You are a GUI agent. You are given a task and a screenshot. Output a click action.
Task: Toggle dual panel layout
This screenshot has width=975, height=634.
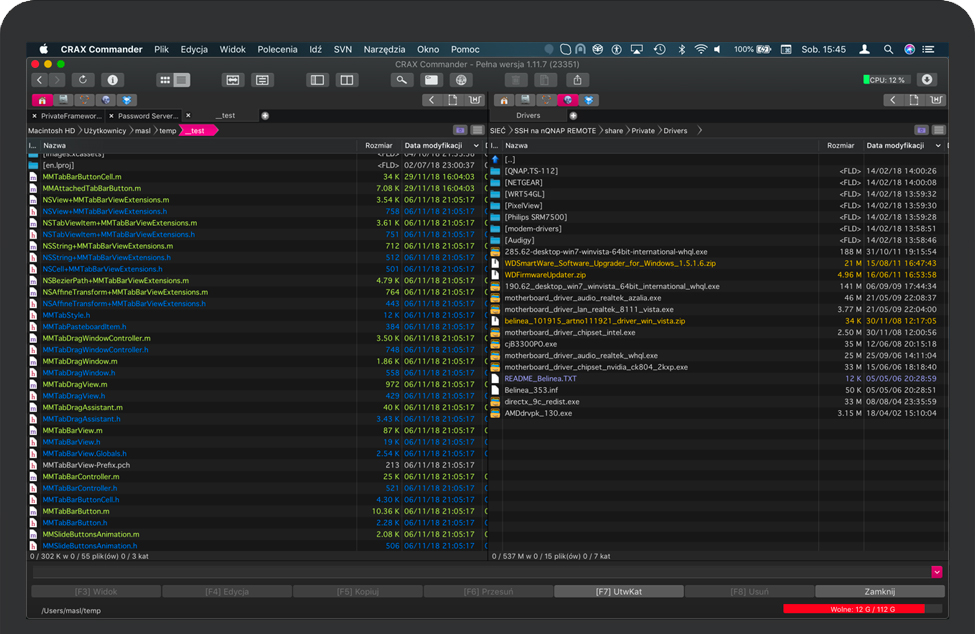pyautogui.click(x=346, y=80)
